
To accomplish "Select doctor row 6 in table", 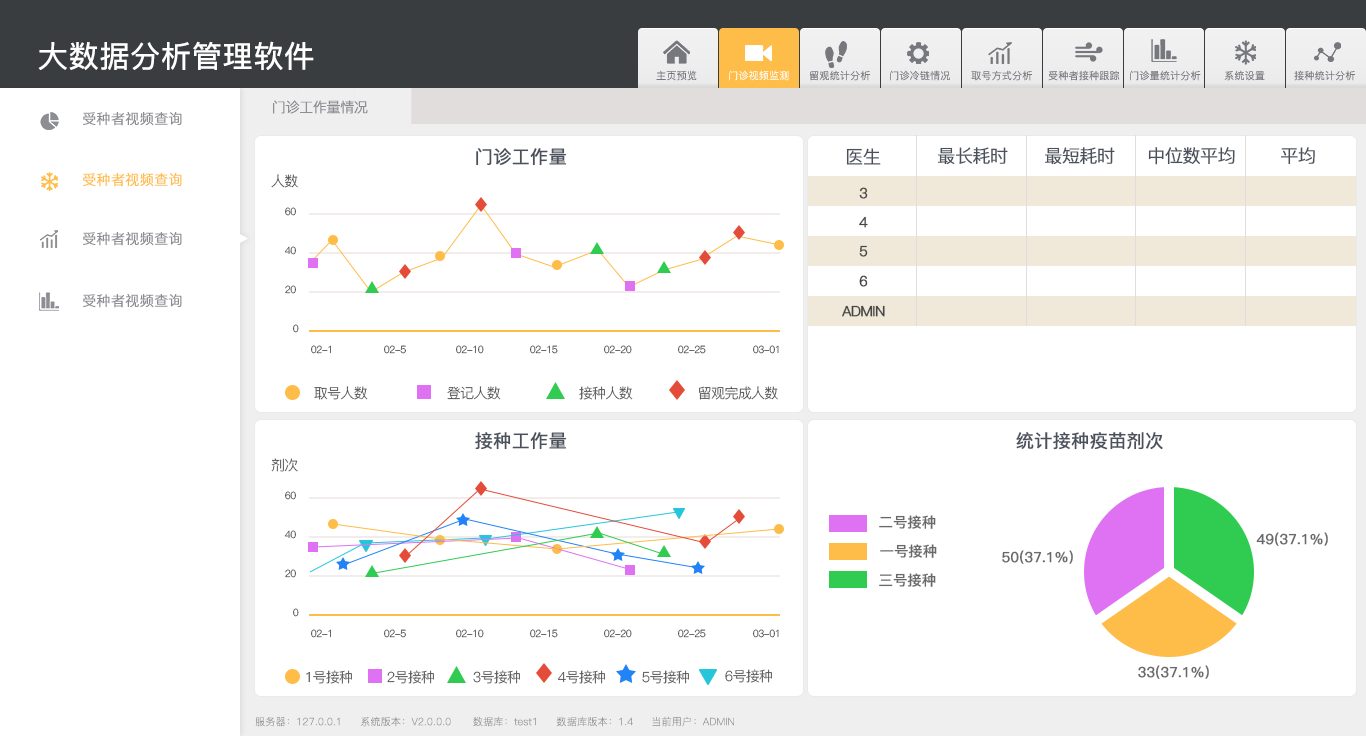I will pos(1082,281).
